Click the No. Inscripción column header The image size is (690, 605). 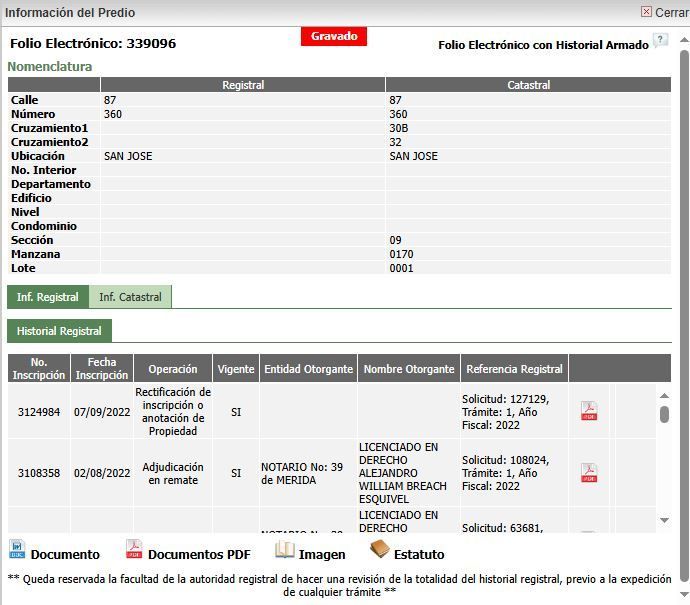click(39, 368)
